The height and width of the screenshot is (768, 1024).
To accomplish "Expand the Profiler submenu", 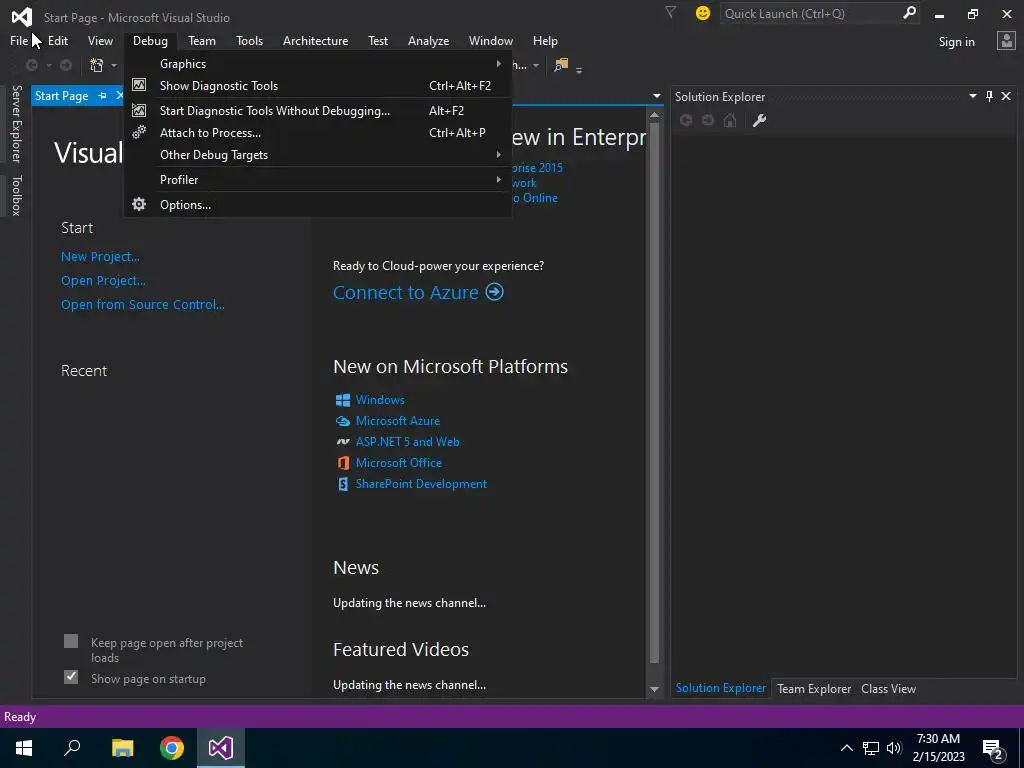I will [x=498, y=180].
